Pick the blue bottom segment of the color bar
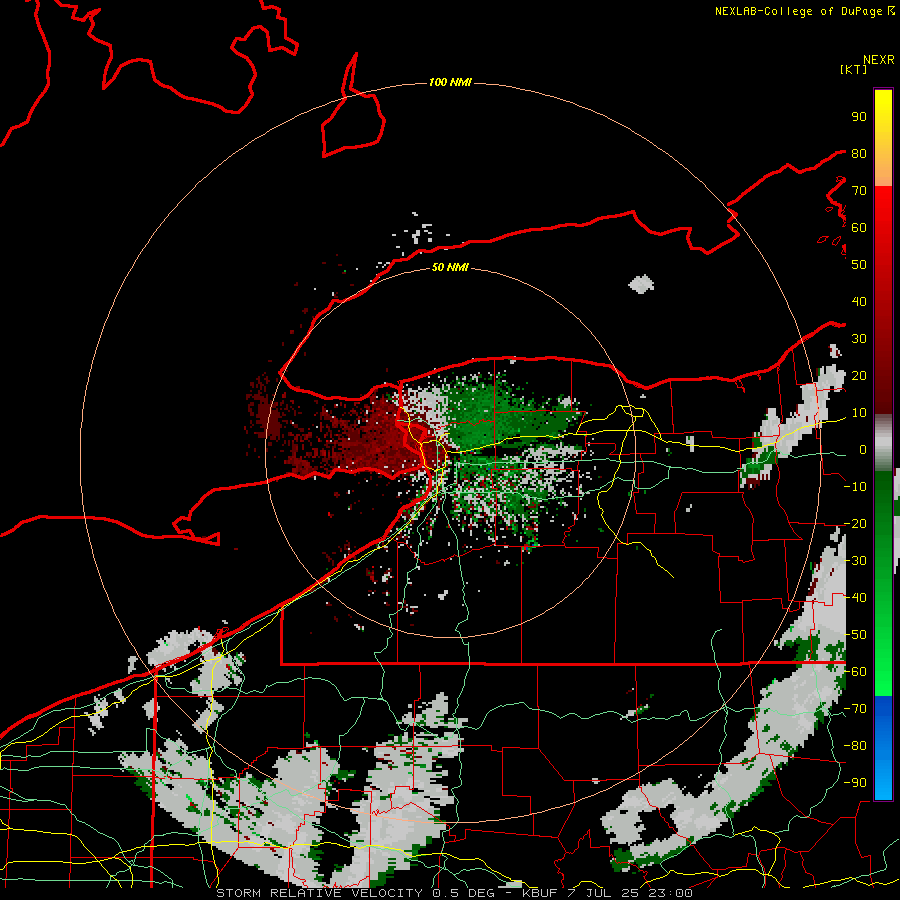Viewport: 900px width, 900px height. [x=883, y=748]
